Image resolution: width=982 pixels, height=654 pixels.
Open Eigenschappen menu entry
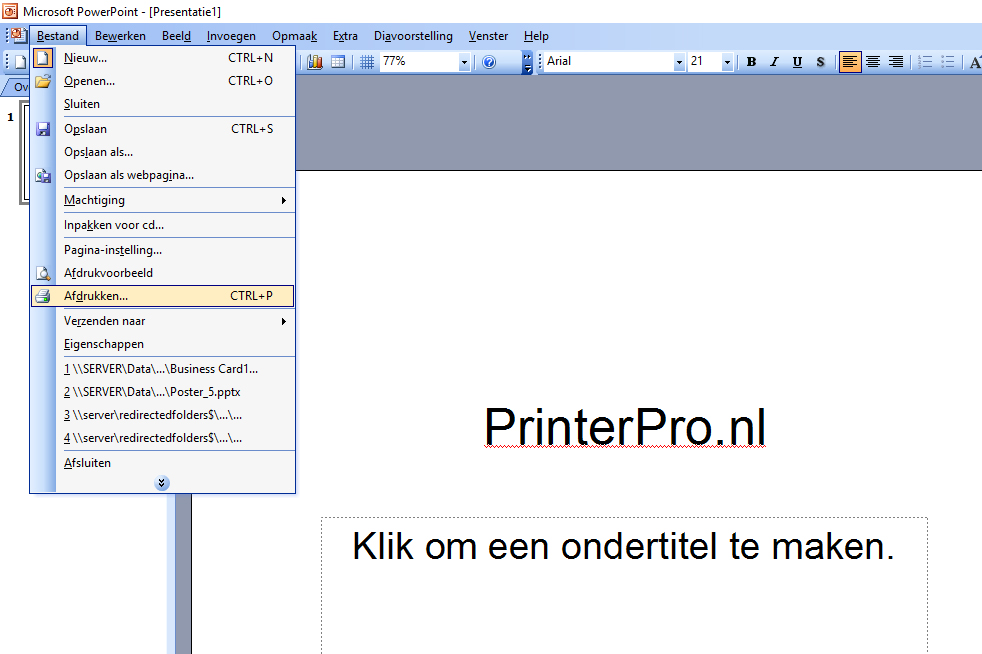click(x=162, y=344)
